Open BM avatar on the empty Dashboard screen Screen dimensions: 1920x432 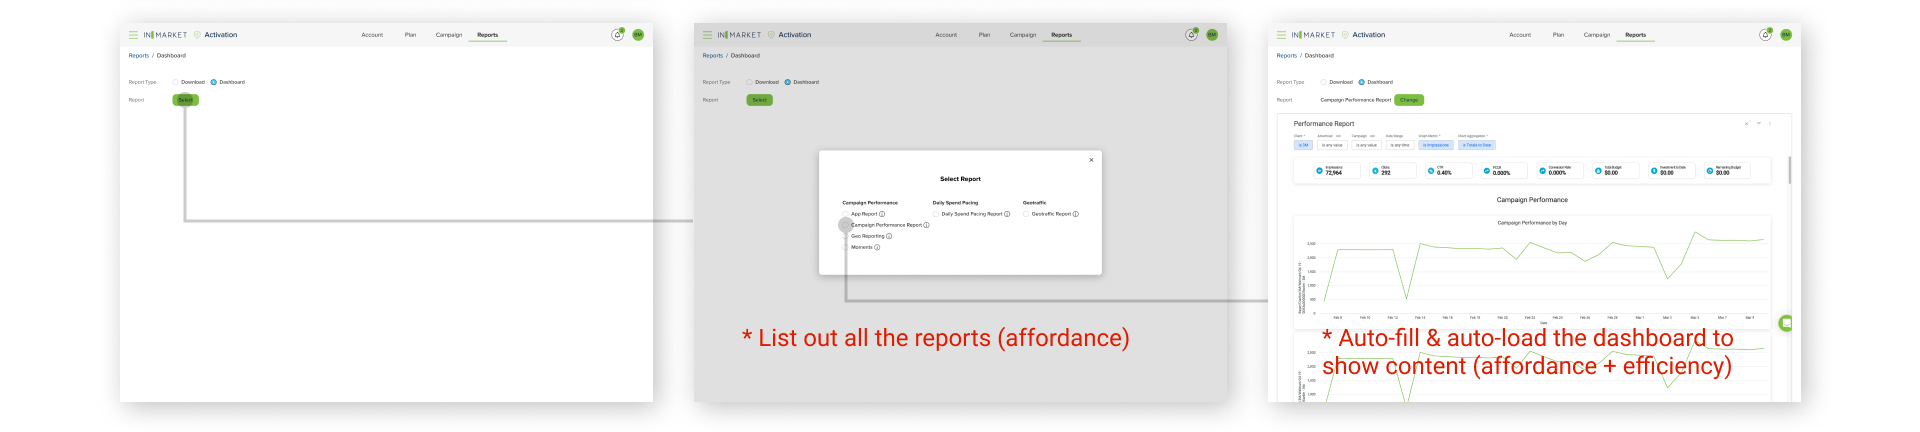638,35
